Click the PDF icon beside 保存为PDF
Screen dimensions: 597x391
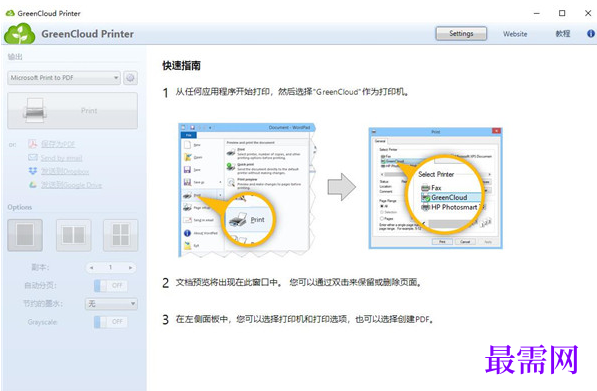point(33,144)
